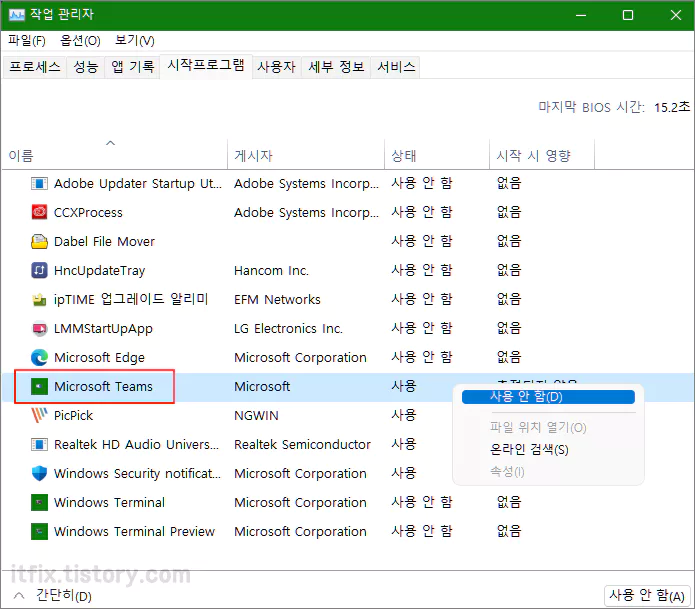Click publisher Realtek Semiconductor
The width and height of the screenshot is (695, 609).
[x=302, y=445]
